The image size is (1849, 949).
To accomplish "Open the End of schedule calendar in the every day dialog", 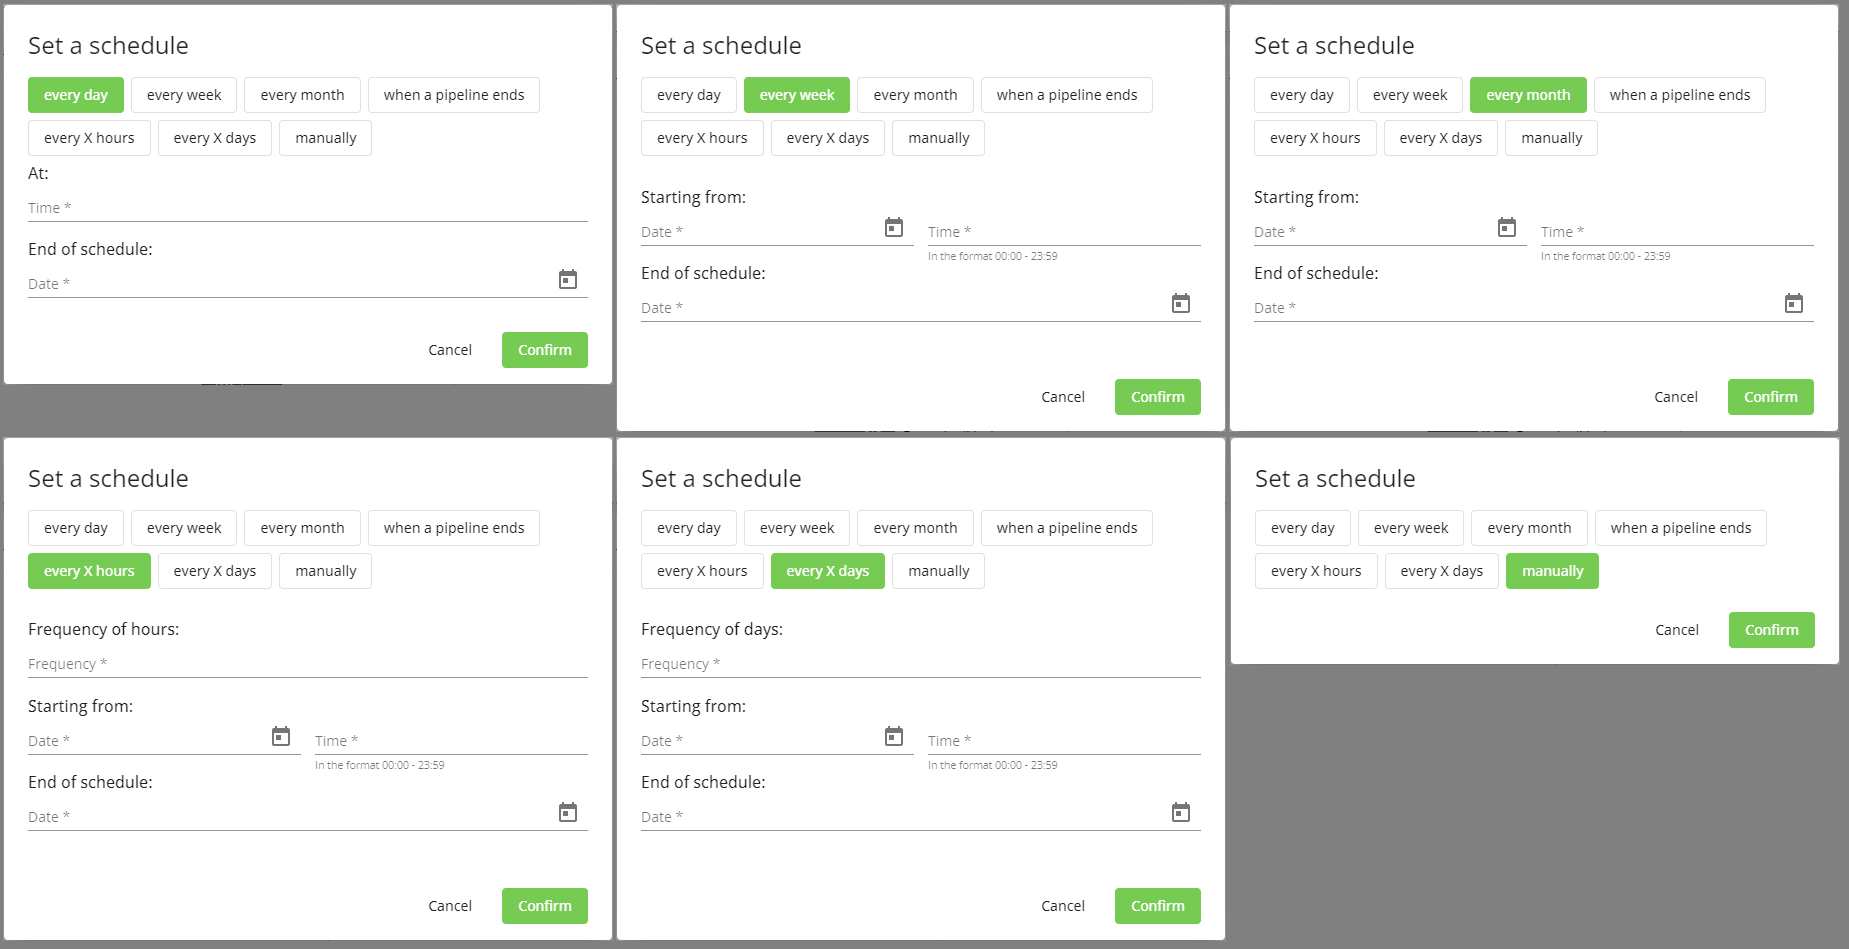I will pos(567,279).
